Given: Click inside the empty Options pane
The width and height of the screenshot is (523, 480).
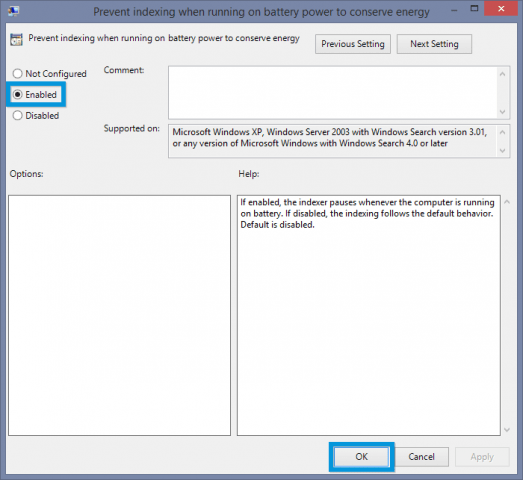Looking at the screenshot, I should 119,315.
